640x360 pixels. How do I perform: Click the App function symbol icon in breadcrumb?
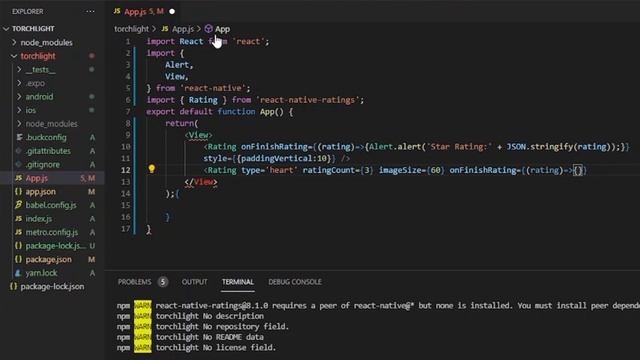point(209,29)
